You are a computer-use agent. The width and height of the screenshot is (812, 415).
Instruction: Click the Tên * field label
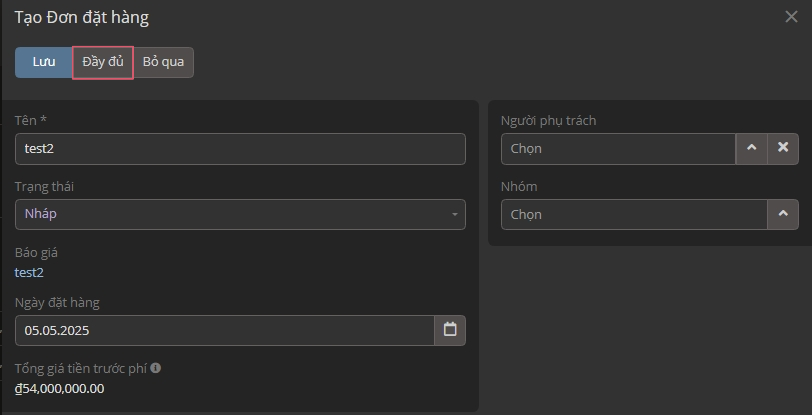pos(31,120)
